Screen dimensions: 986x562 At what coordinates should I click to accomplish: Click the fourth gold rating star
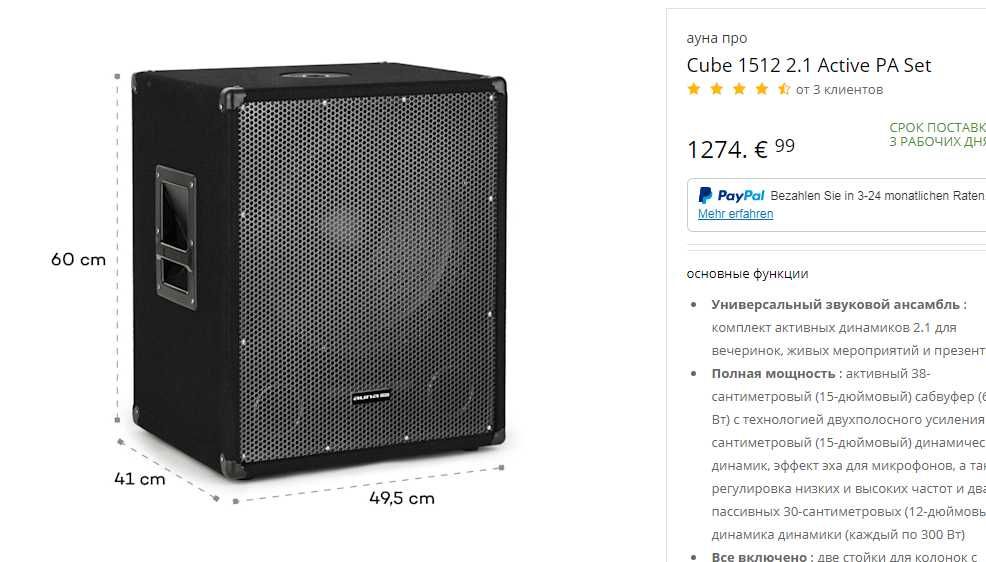(762, 89)
